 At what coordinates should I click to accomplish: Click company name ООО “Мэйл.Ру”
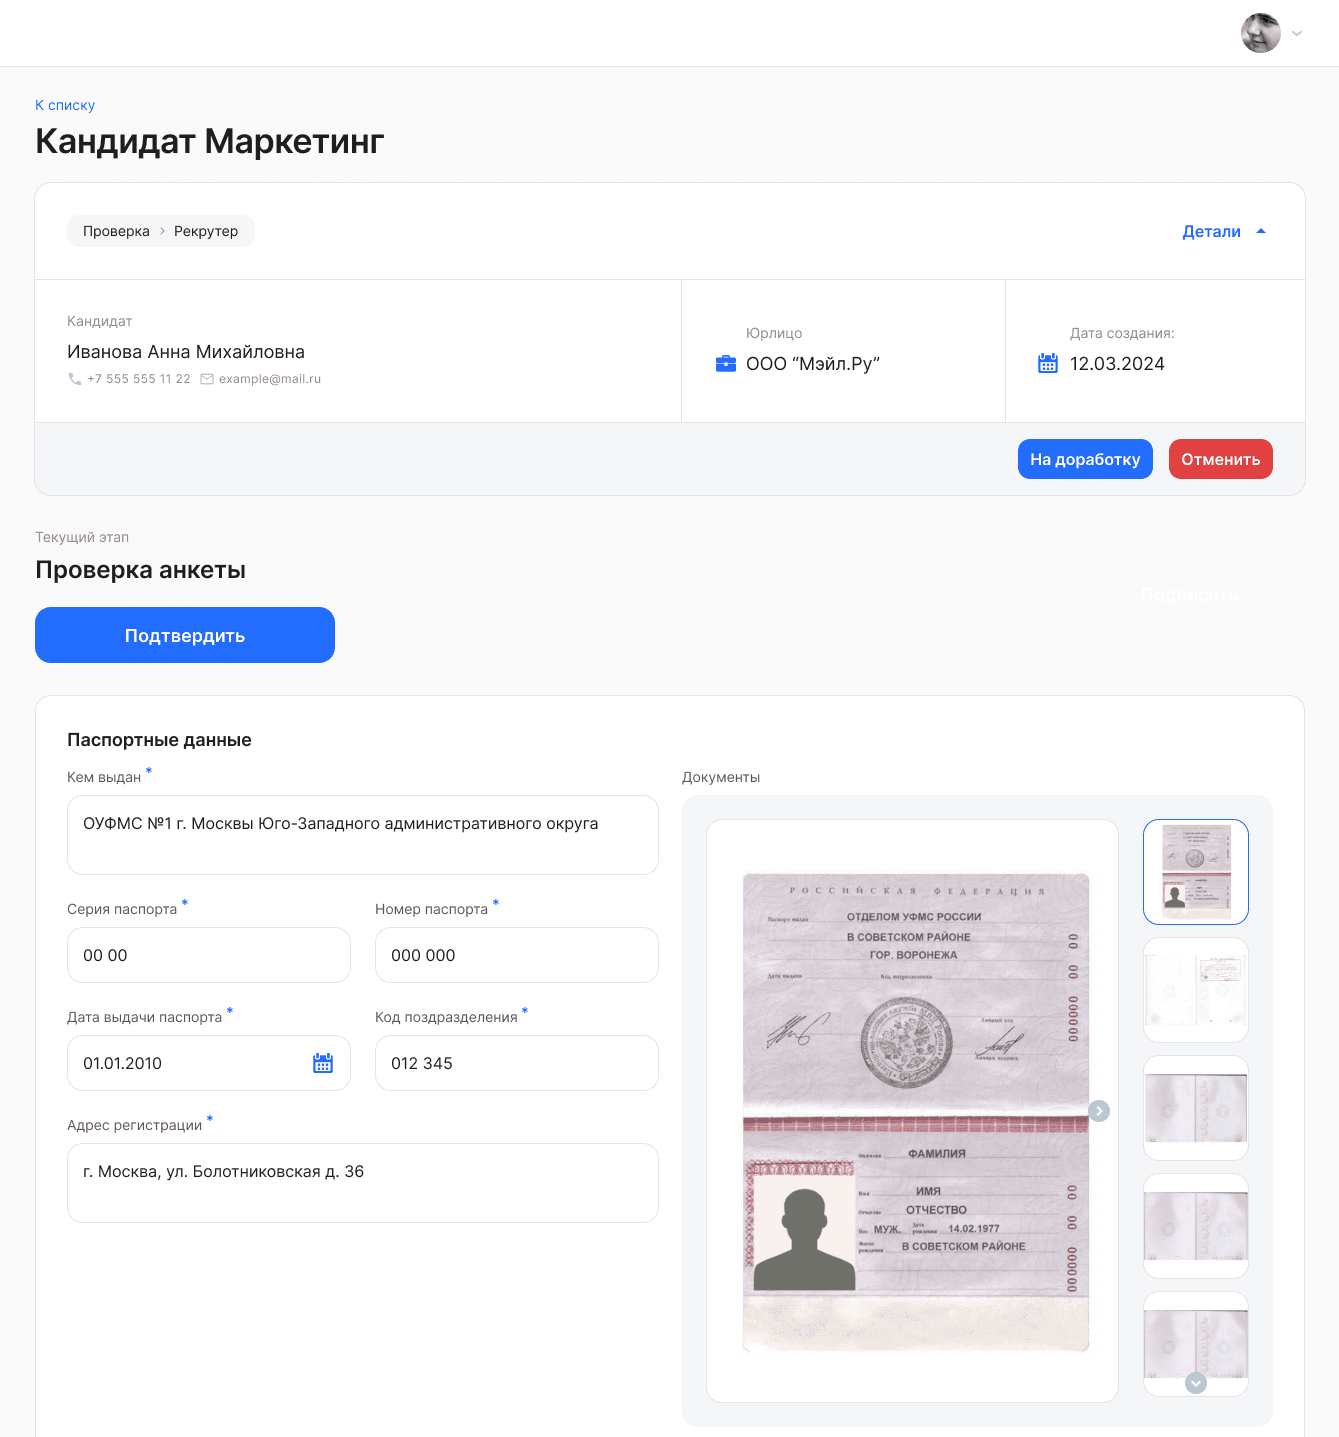coord(813,364)
